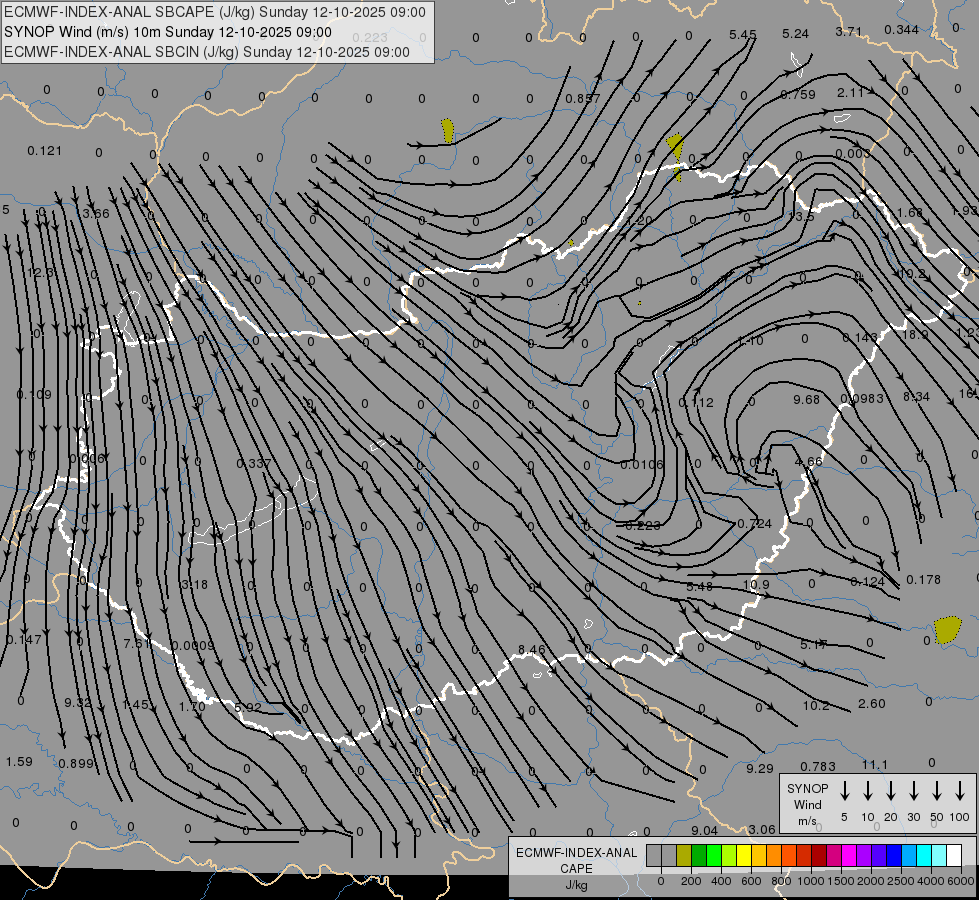Click the map value 18.9
The height and width of the screenshot is (900, 979).
click(915, 335)
